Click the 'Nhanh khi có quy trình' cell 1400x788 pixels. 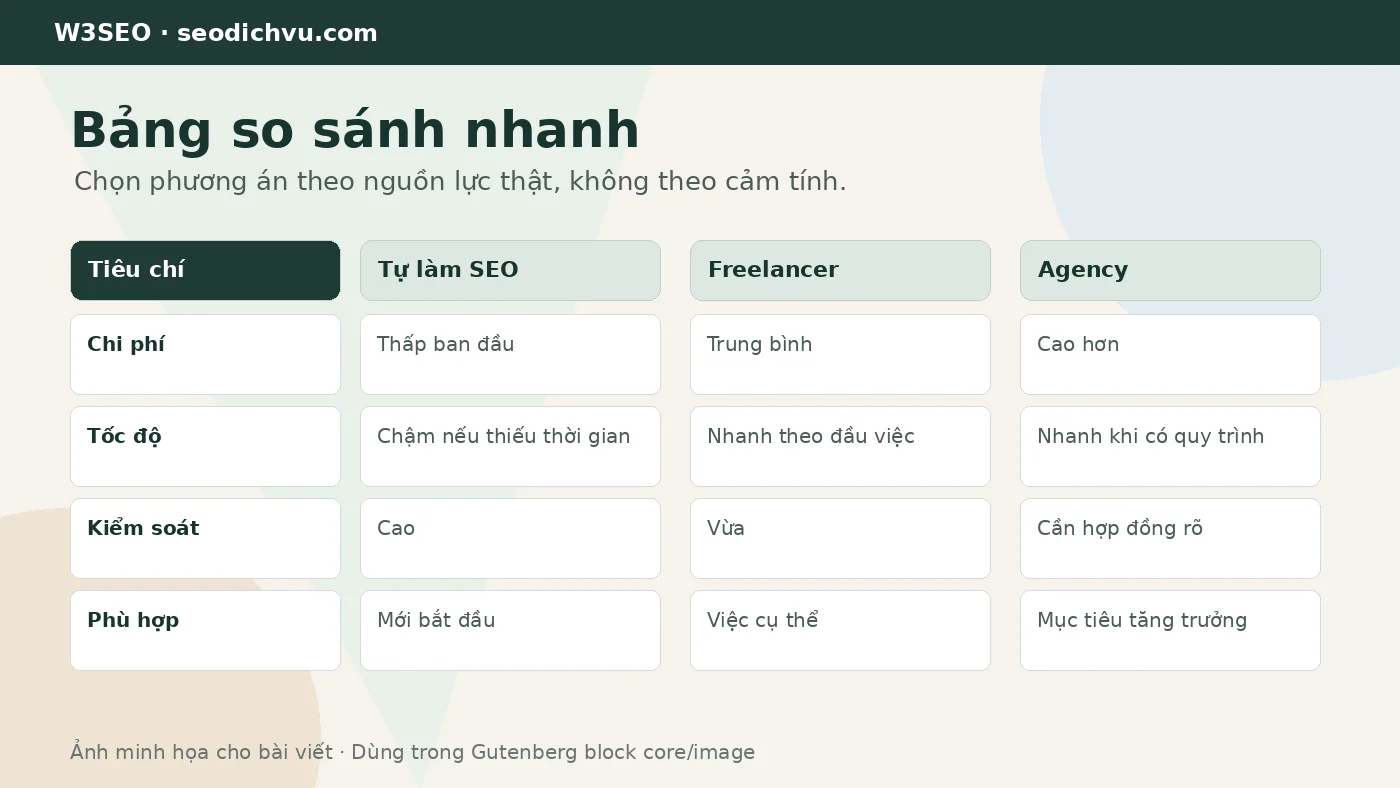pyautogui.click(x=1170, y=446)
